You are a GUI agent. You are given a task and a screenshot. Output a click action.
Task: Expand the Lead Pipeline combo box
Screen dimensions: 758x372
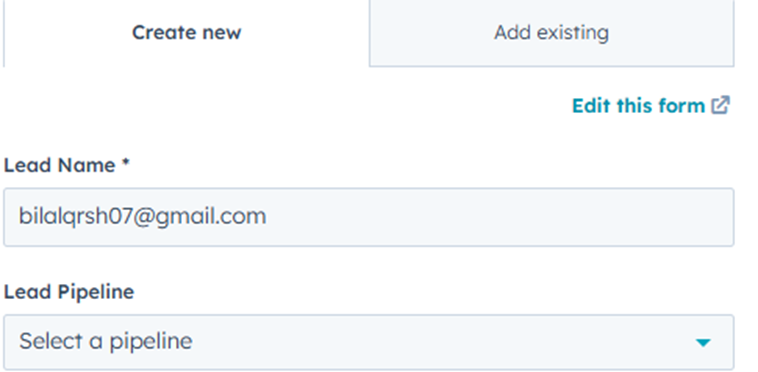coord(369,342)
